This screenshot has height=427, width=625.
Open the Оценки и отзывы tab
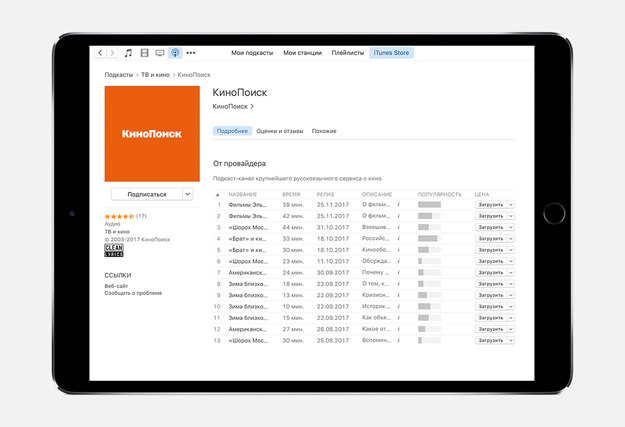point(280,131)
